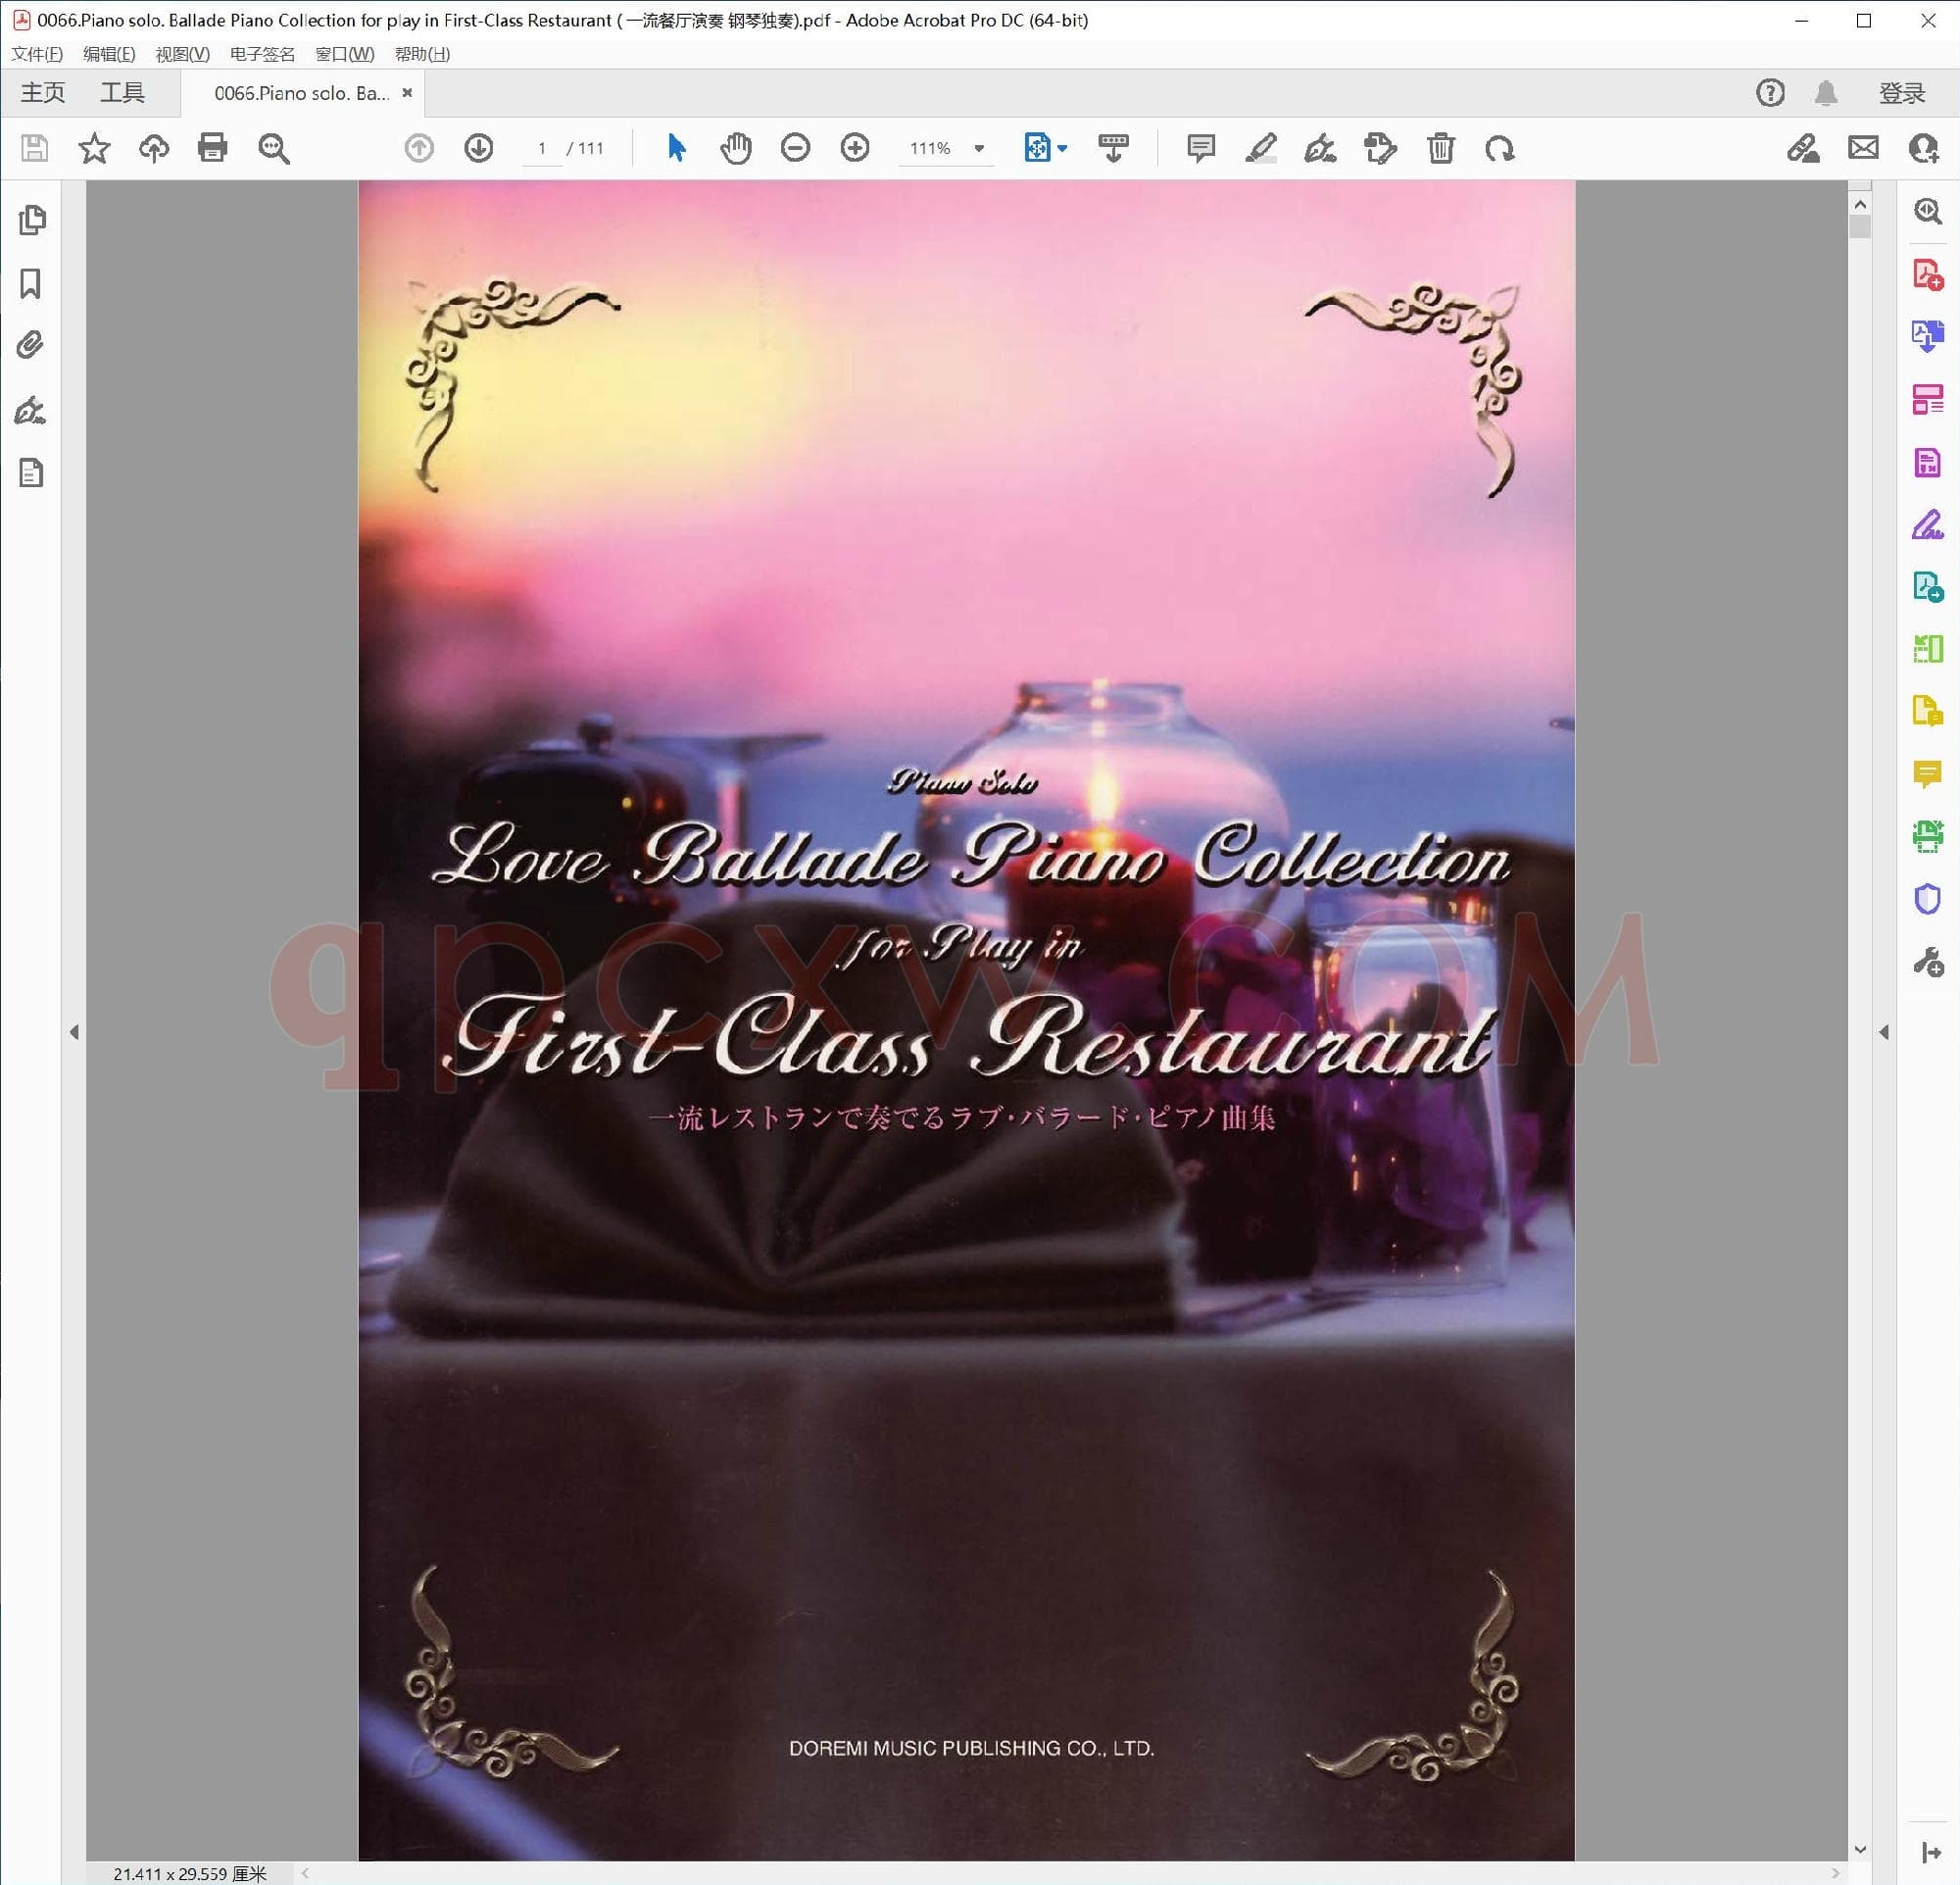Expand the right tools pane arrow
1960x1885 pixels.
click(x=1884, y=1032)
